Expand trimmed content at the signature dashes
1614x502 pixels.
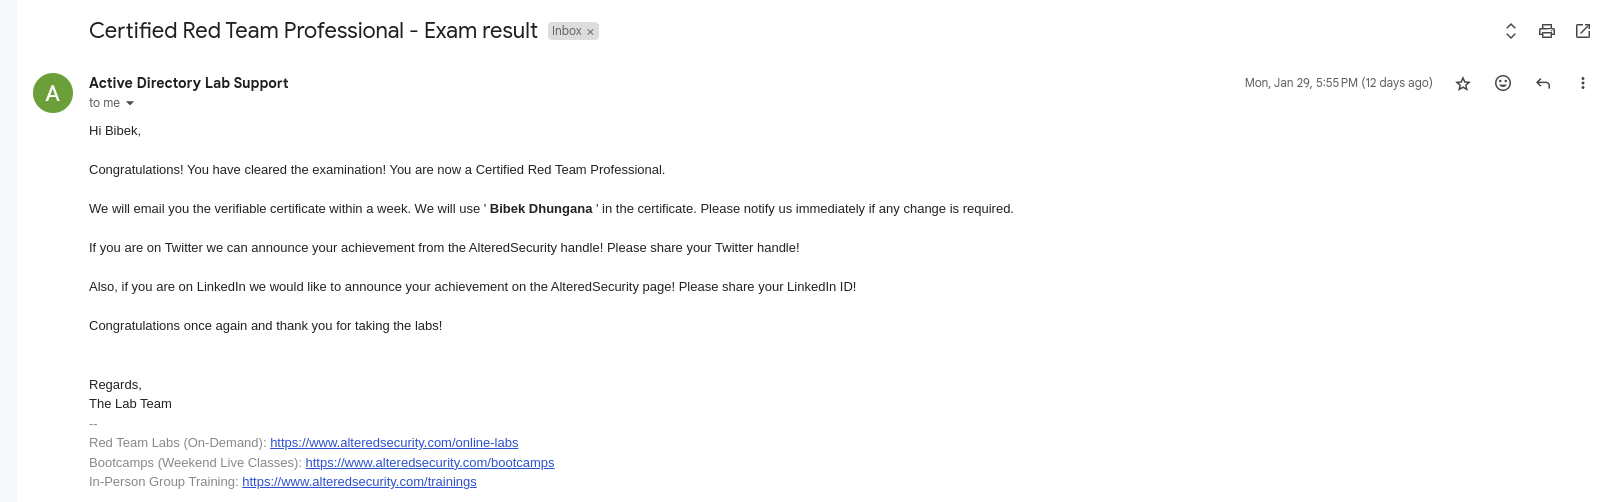pyautogui.click(x=93, y=424)
